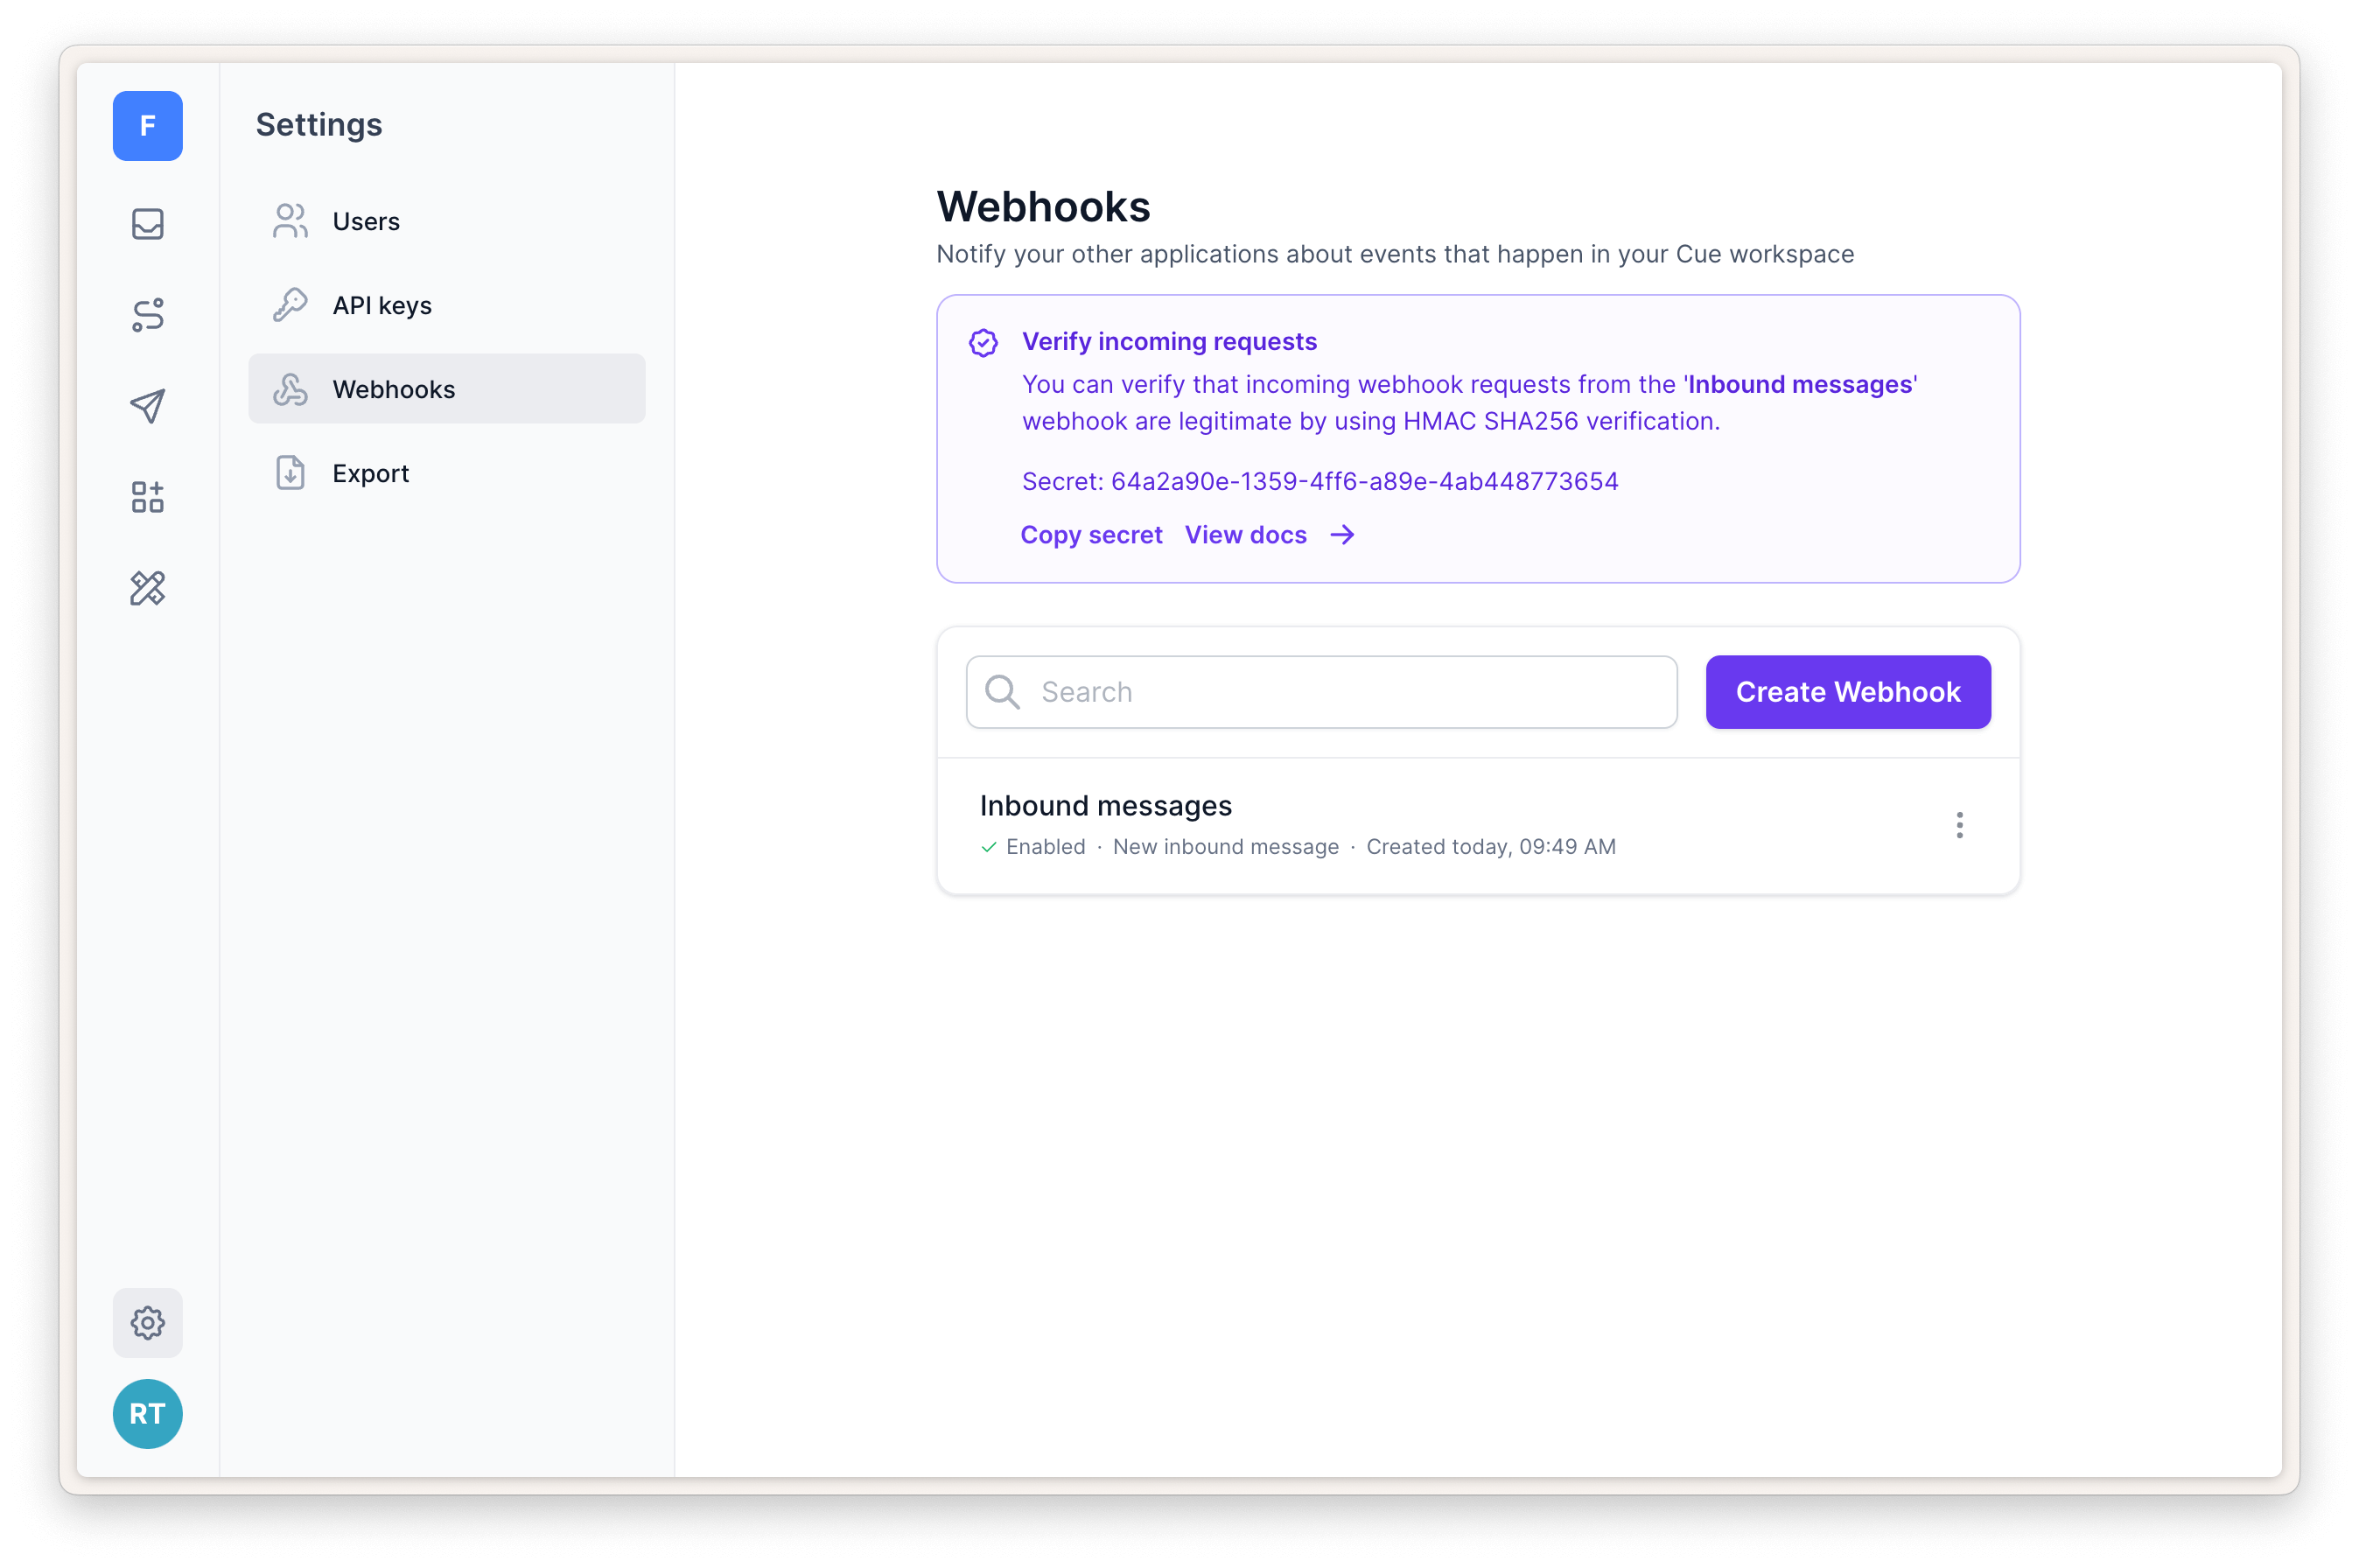Open the Inbound messages three-dot menu

pyautogui.click(x=1959, y=825)
